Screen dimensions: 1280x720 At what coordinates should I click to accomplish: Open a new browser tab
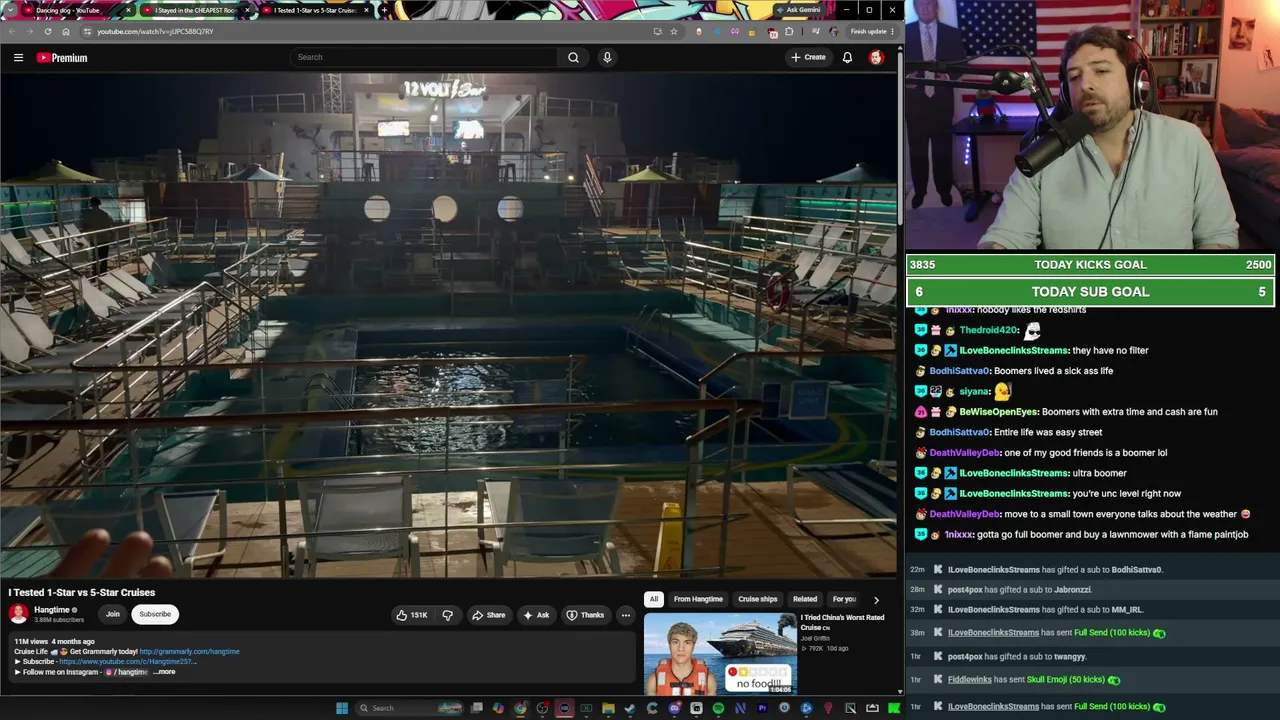(385, 10)
